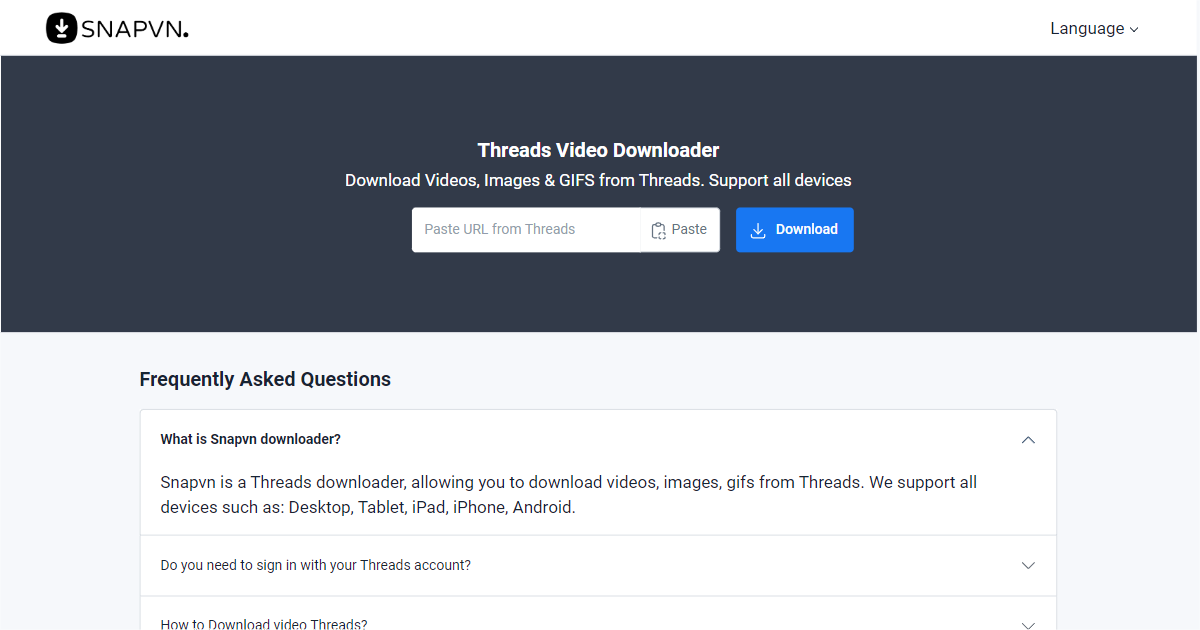The image size is (1200, 630).
Task: Click the chevron next to 'How to Download video Threads?'
Action: (x=1028, y=624)
